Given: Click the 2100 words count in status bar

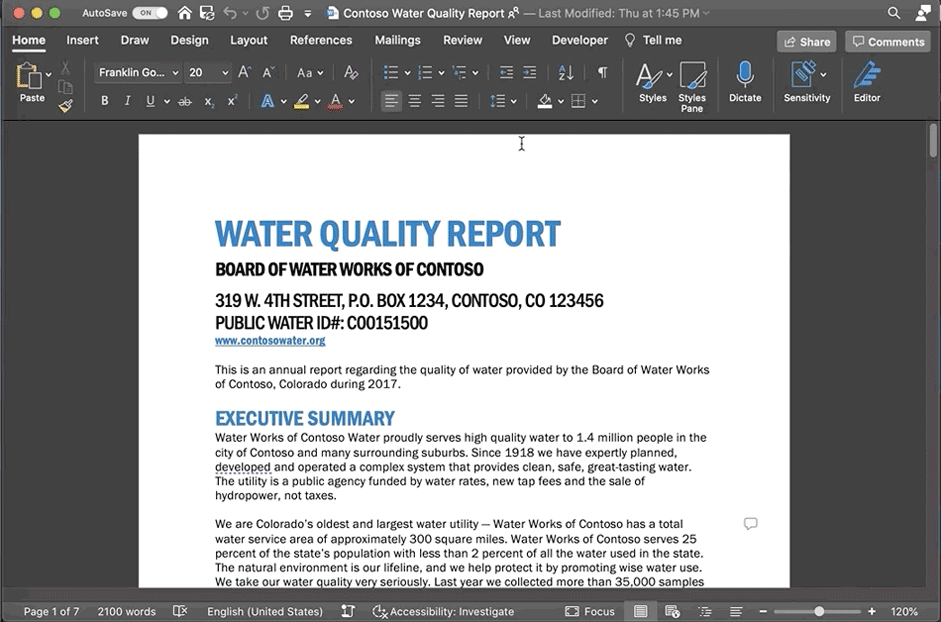Looking at the screenshot, I should pos(126,611).
